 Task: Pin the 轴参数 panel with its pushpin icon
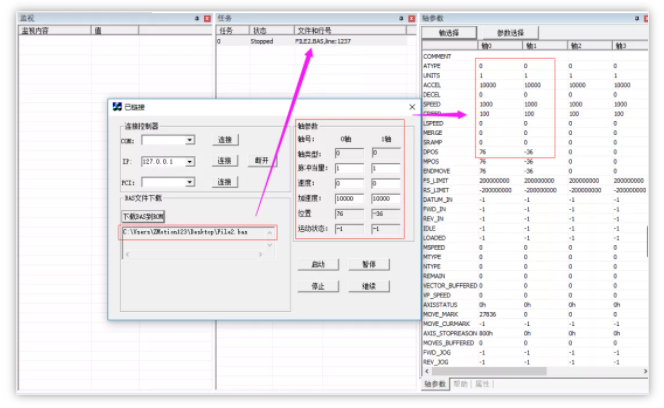pyautogui.click(x=637, y=19)
